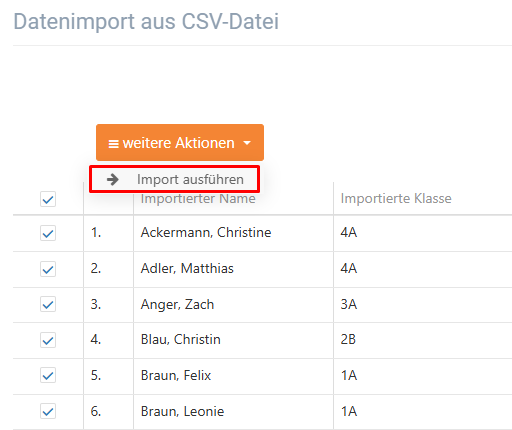Toggle checkbox for Braun, Felix

pyautogui.click(x=48, y=375)
